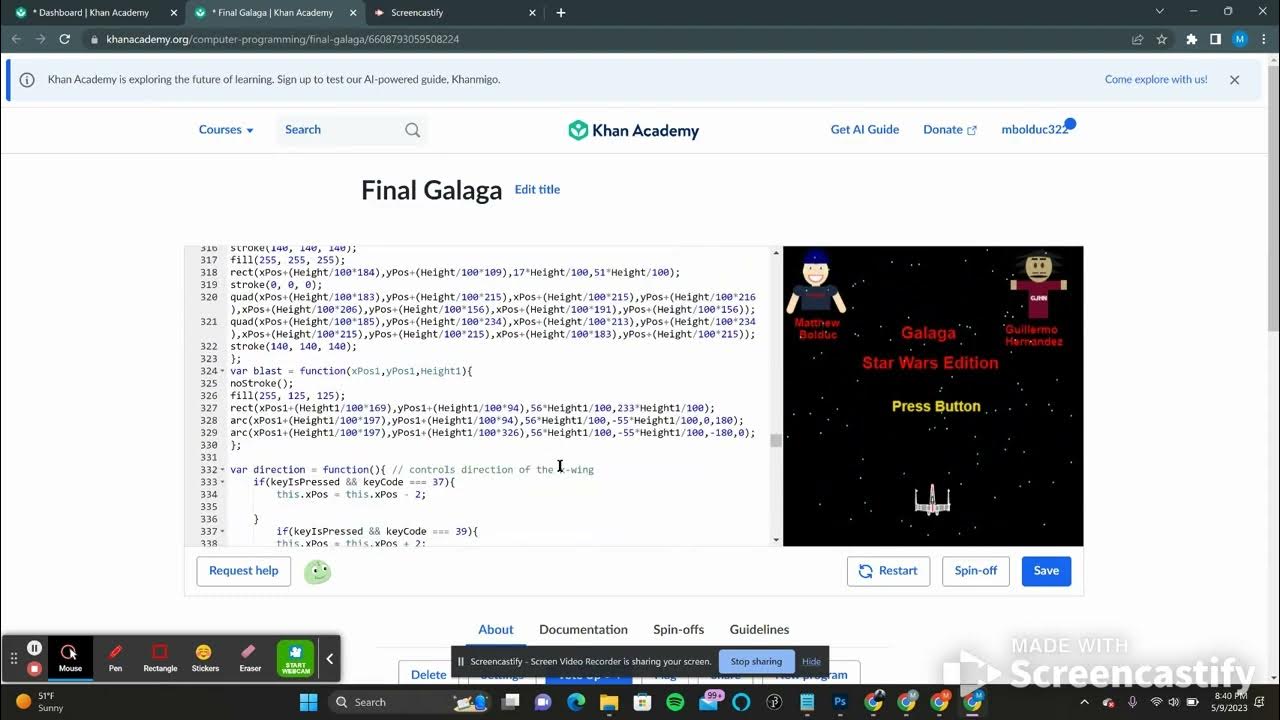Click the X-wing ship in the game preview

(x=932, y=499)
